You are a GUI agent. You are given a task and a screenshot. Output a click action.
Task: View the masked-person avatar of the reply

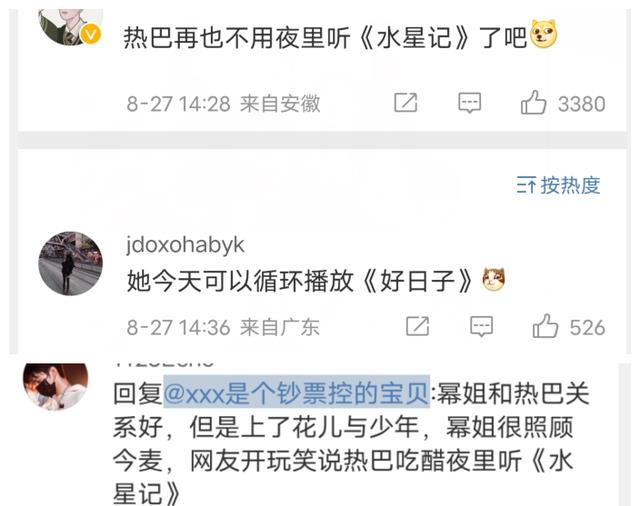[x=56, y=385]
